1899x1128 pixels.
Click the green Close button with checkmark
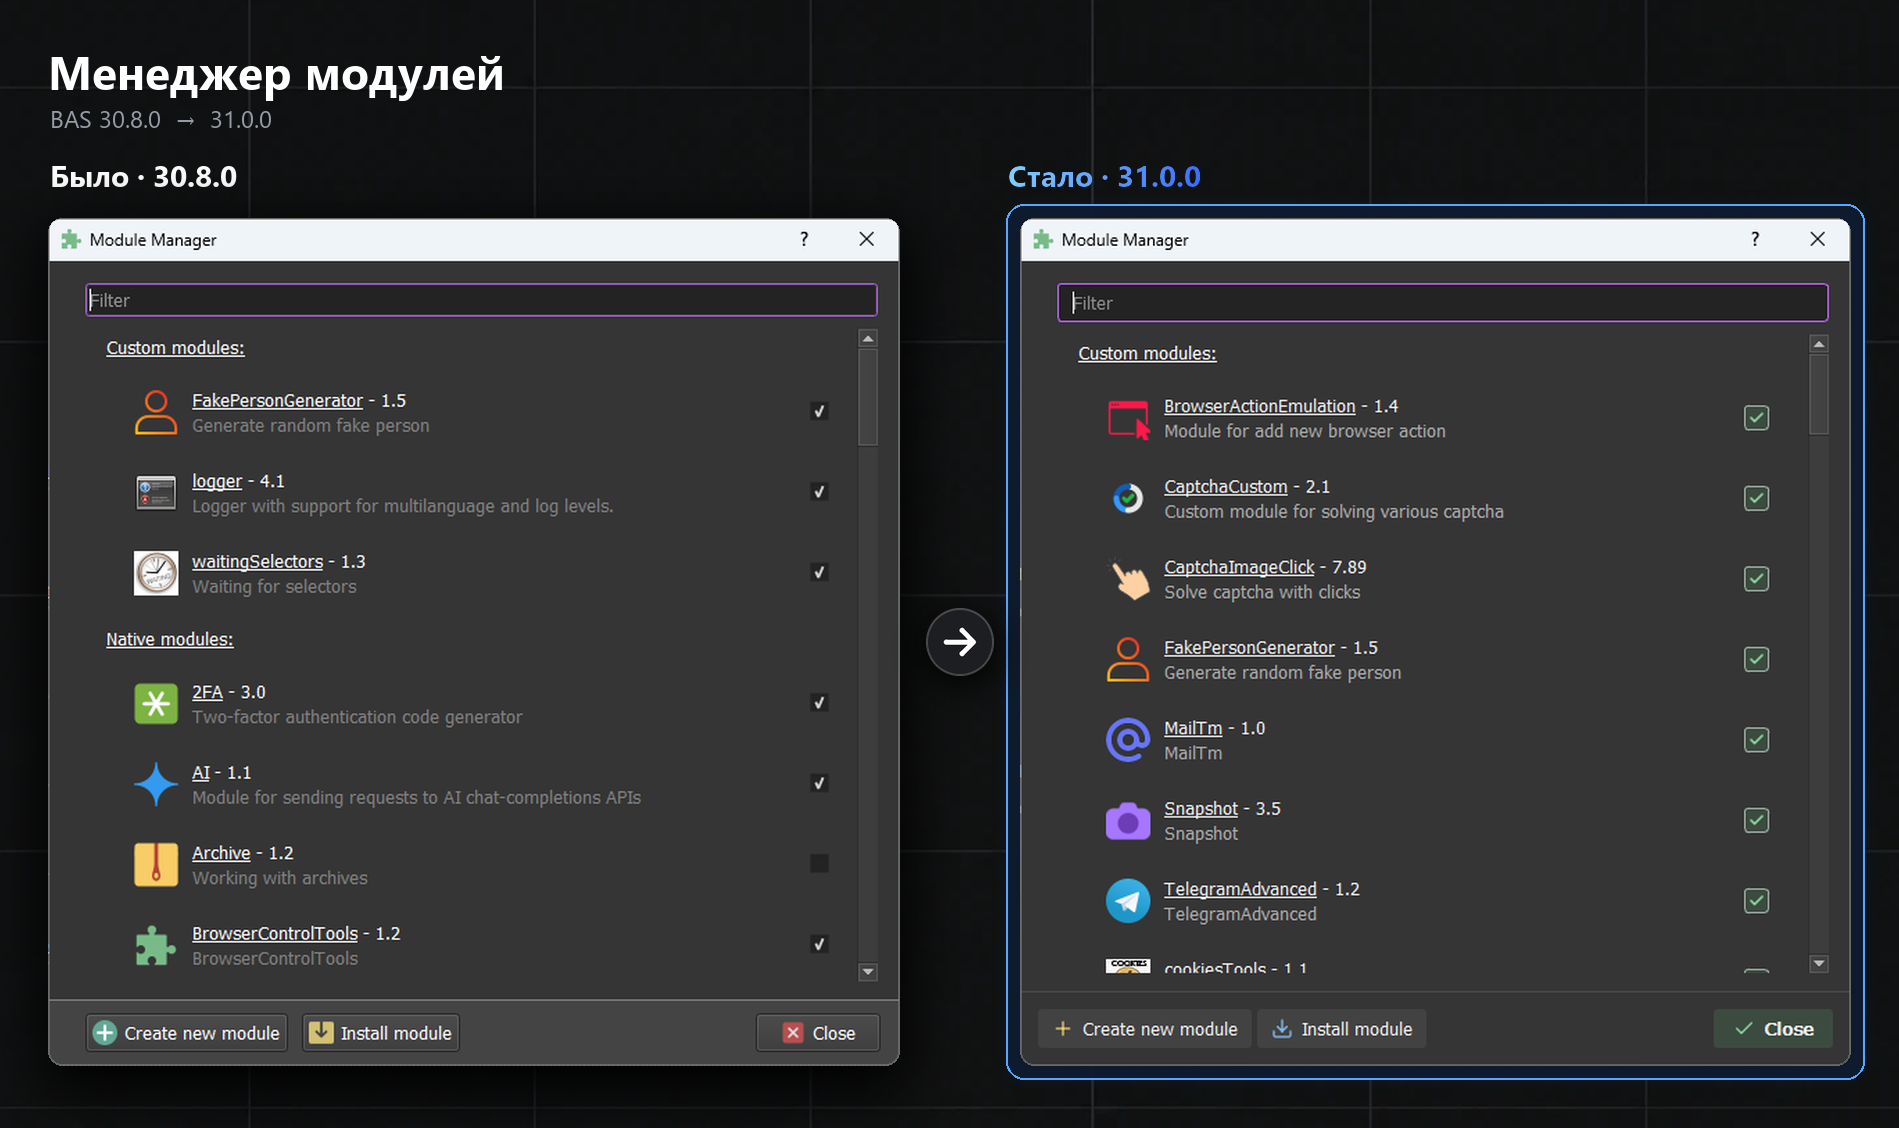point(1773,1029)
